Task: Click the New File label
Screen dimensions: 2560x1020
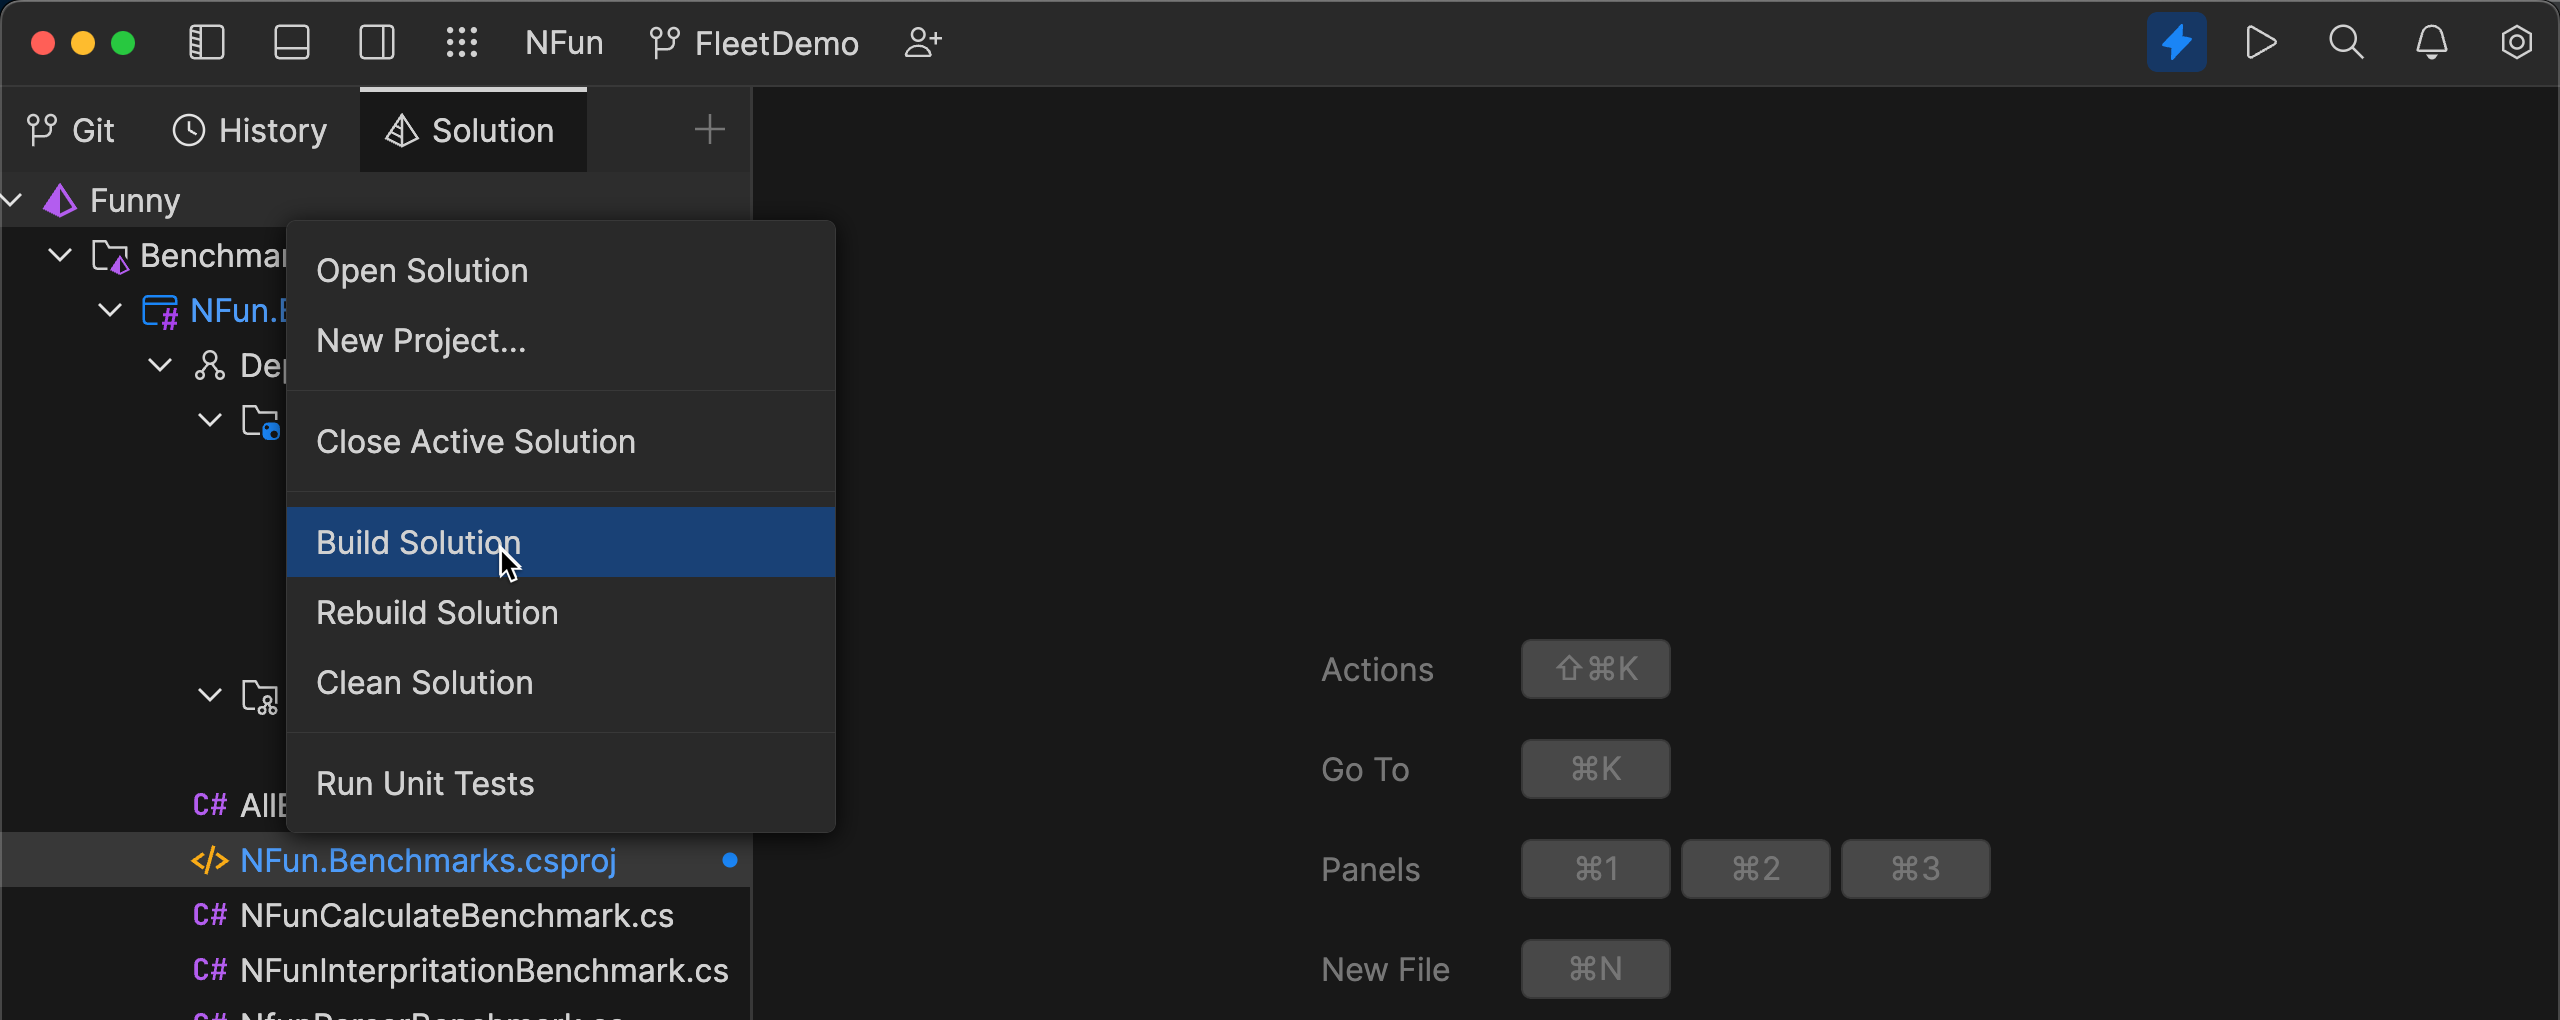Action: click(1385, 969)
